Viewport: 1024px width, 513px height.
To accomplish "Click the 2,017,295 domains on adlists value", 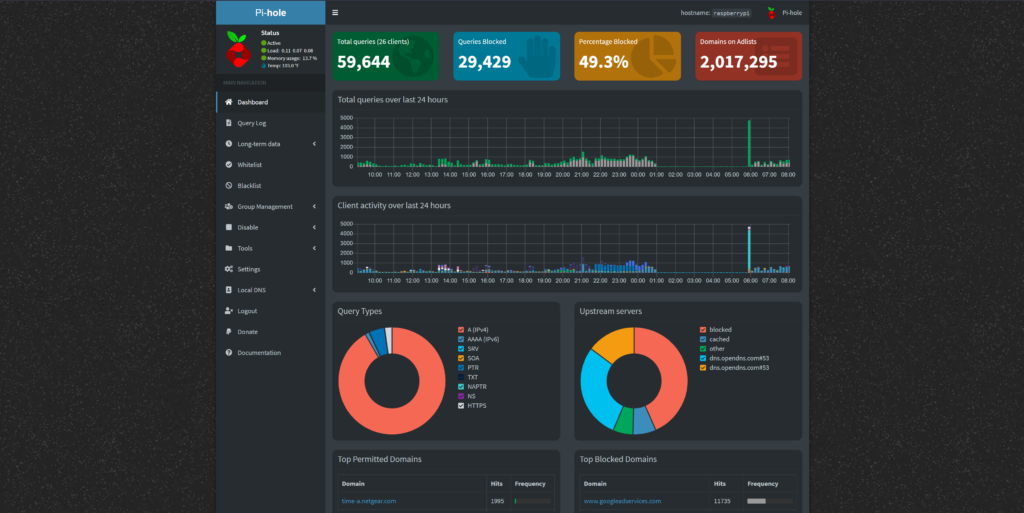I will [739, 62].
